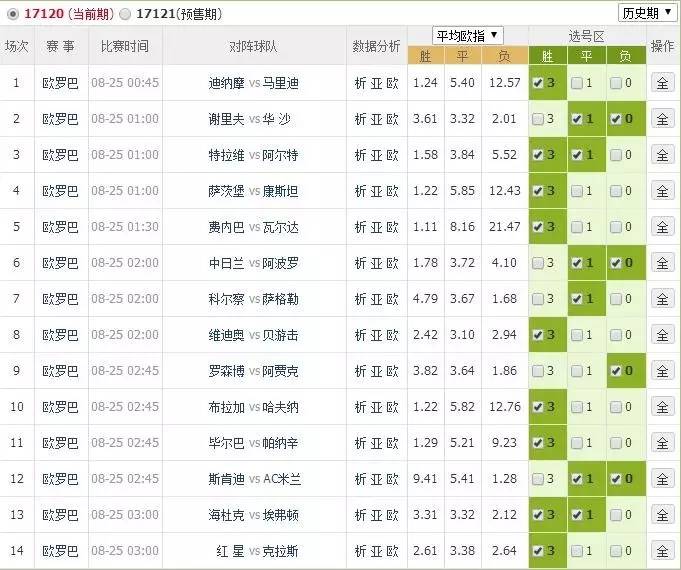Check the loss (0) checkbox for match 14
Viewport: 681px width, 570px height.
[615, 551]
